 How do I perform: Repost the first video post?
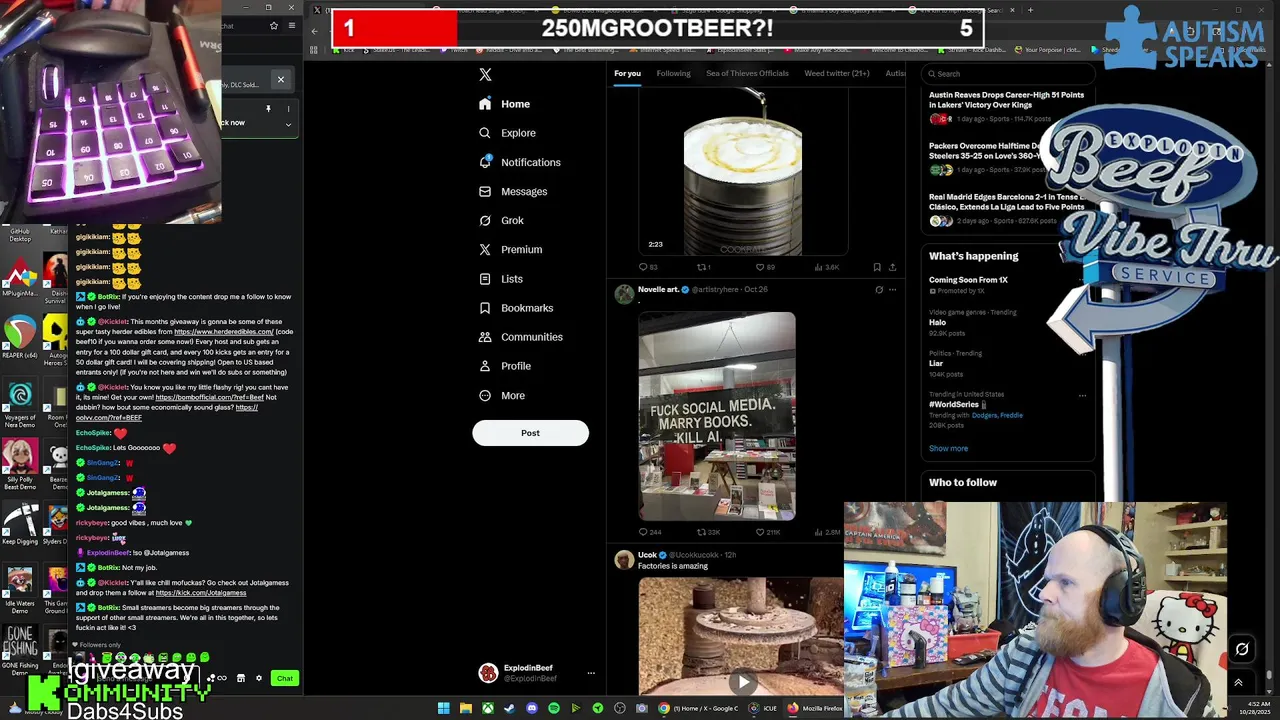[x=704, y=267]
